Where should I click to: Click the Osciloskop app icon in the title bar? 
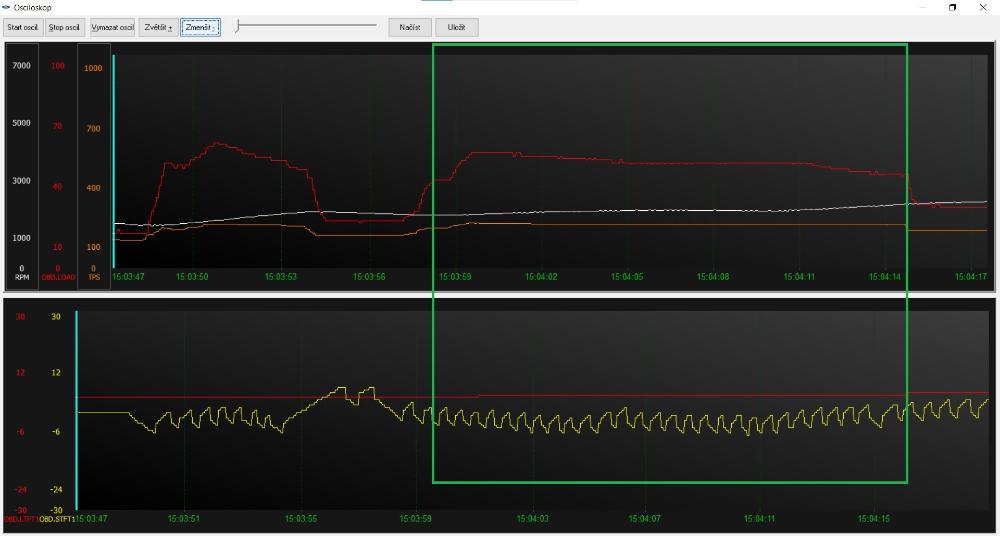[6, 7]
